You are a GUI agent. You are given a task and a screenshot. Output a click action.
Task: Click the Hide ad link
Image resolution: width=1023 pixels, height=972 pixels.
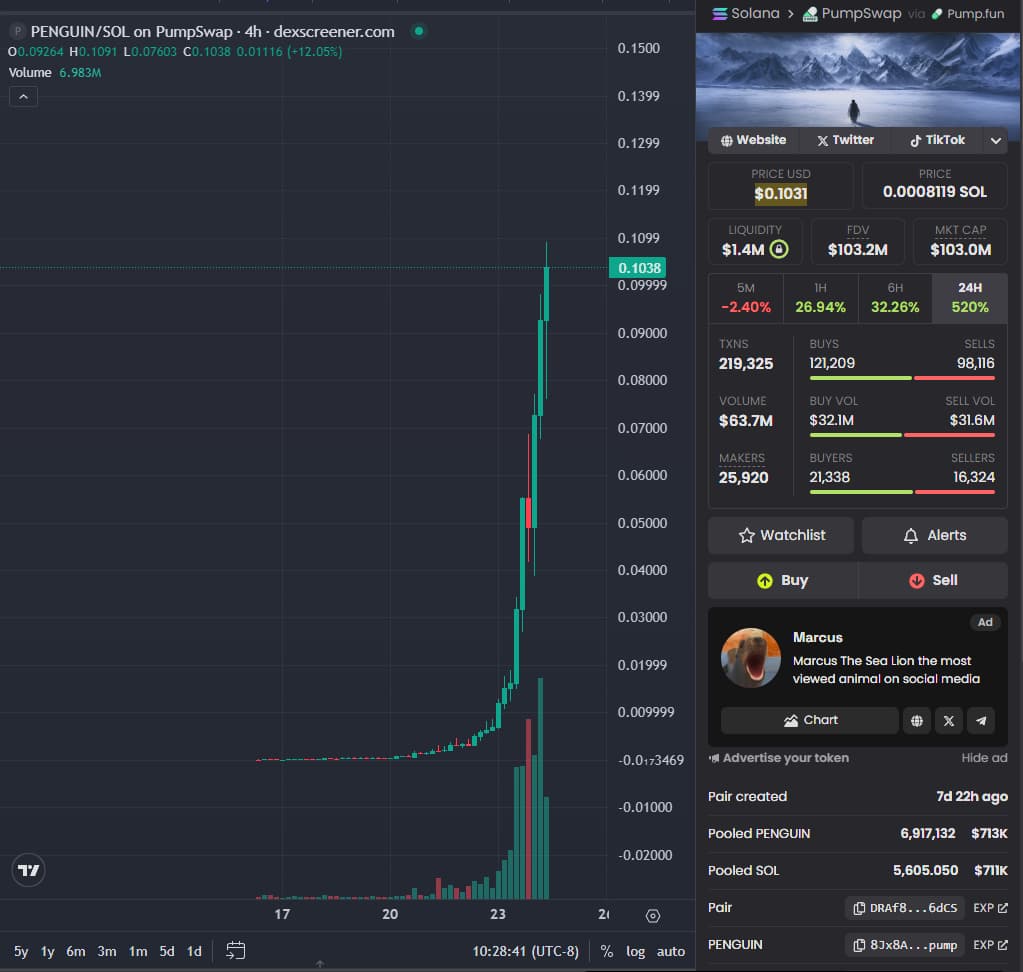pyautogui.click(x=984, y=758)
